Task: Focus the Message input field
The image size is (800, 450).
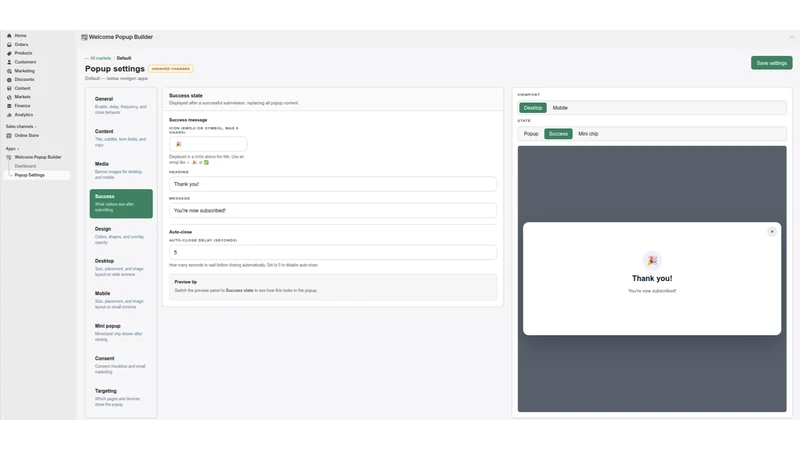Action: (x=333, y=210)
